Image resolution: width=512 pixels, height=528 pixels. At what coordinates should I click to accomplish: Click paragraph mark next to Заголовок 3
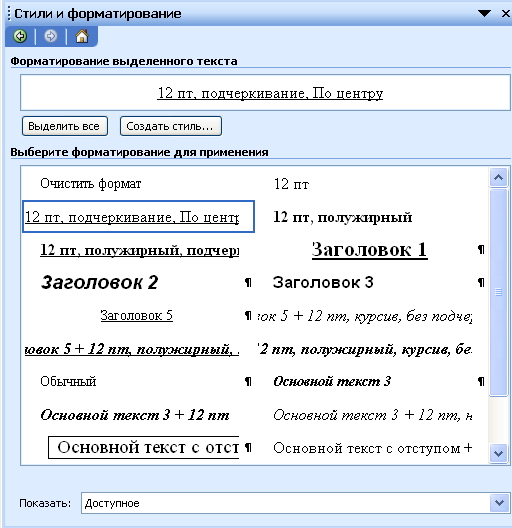(481, 283)
